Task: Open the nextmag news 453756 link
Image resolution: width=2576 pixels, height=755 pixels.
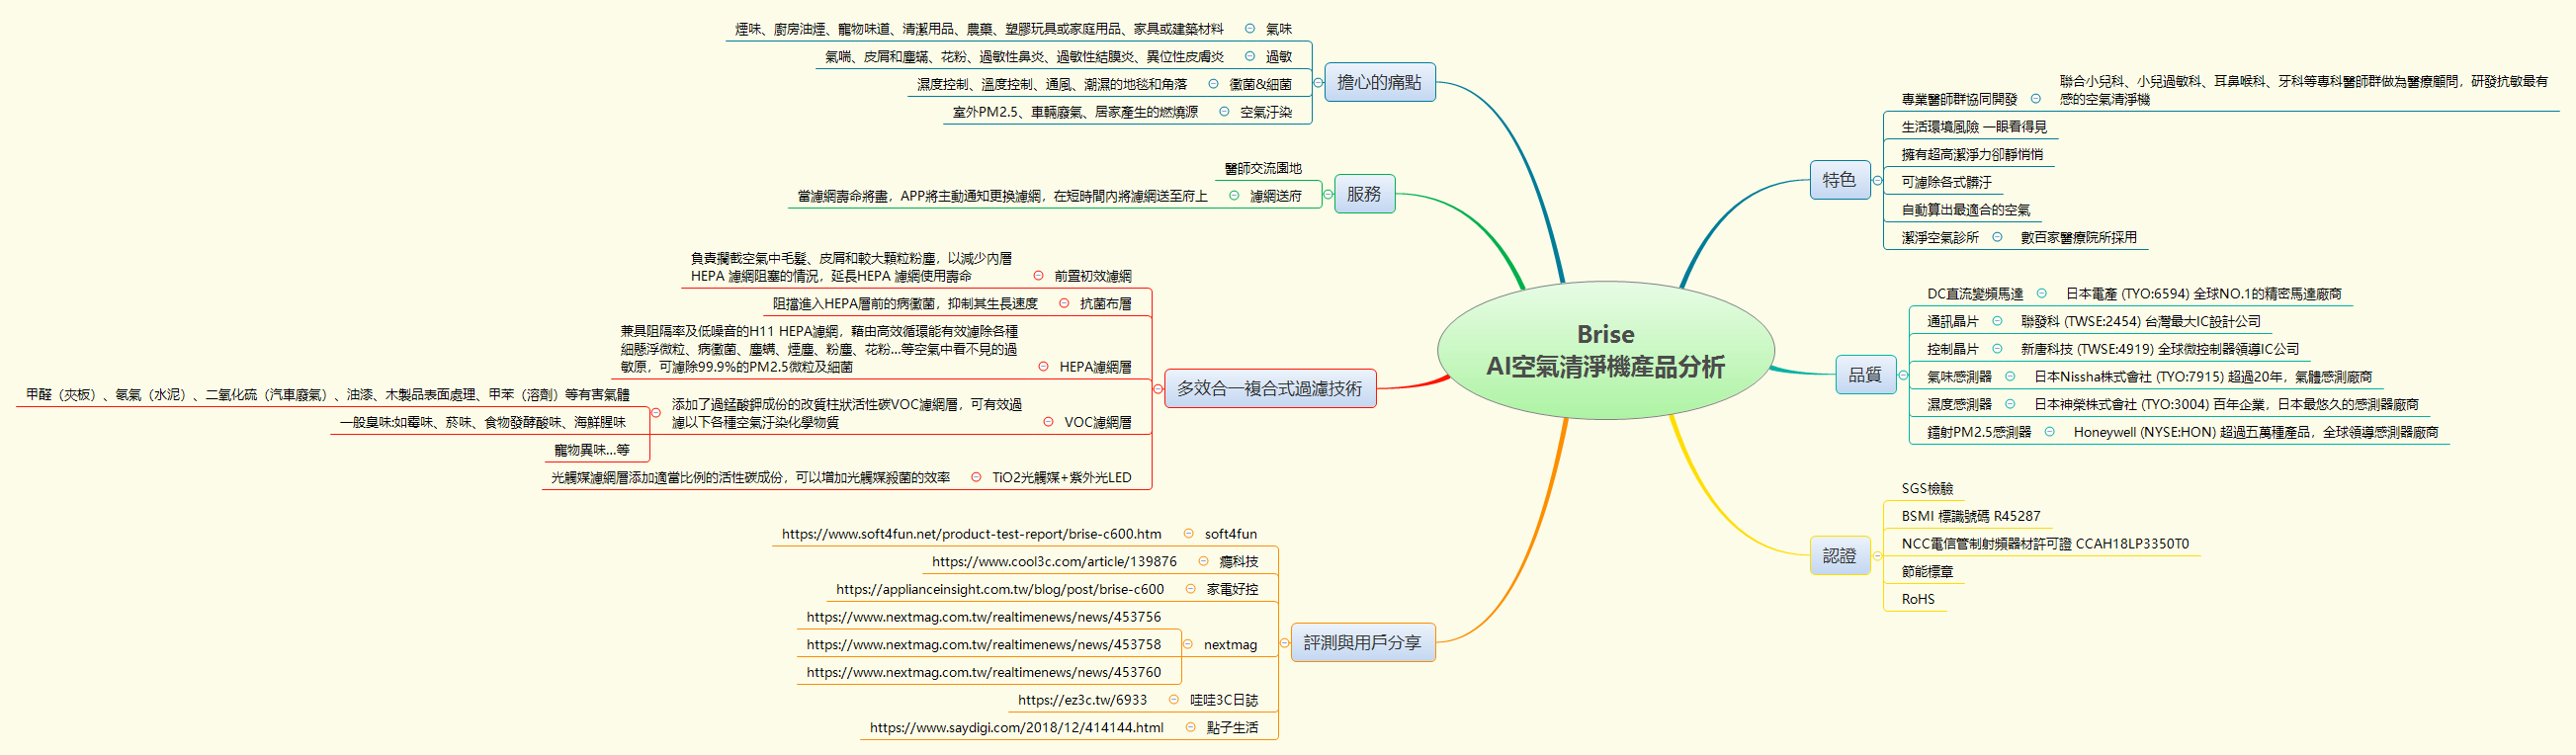Action: pos(984,617)
